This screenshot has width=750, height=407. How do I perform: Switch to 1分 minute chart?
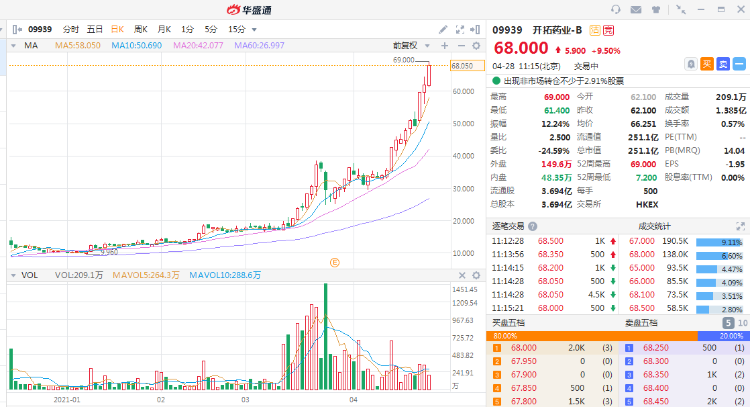point(188,30)
